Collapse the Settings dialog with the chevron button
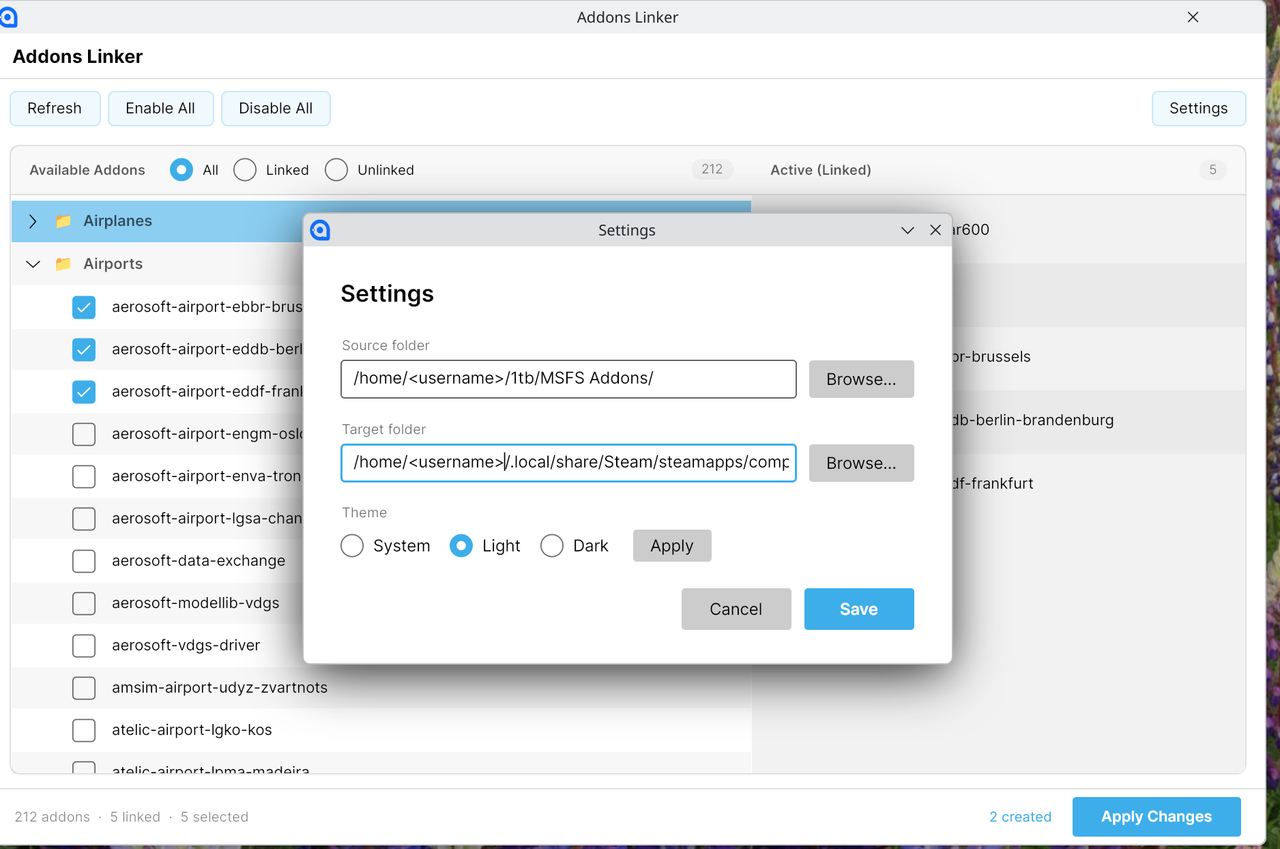 pos(907,230)
